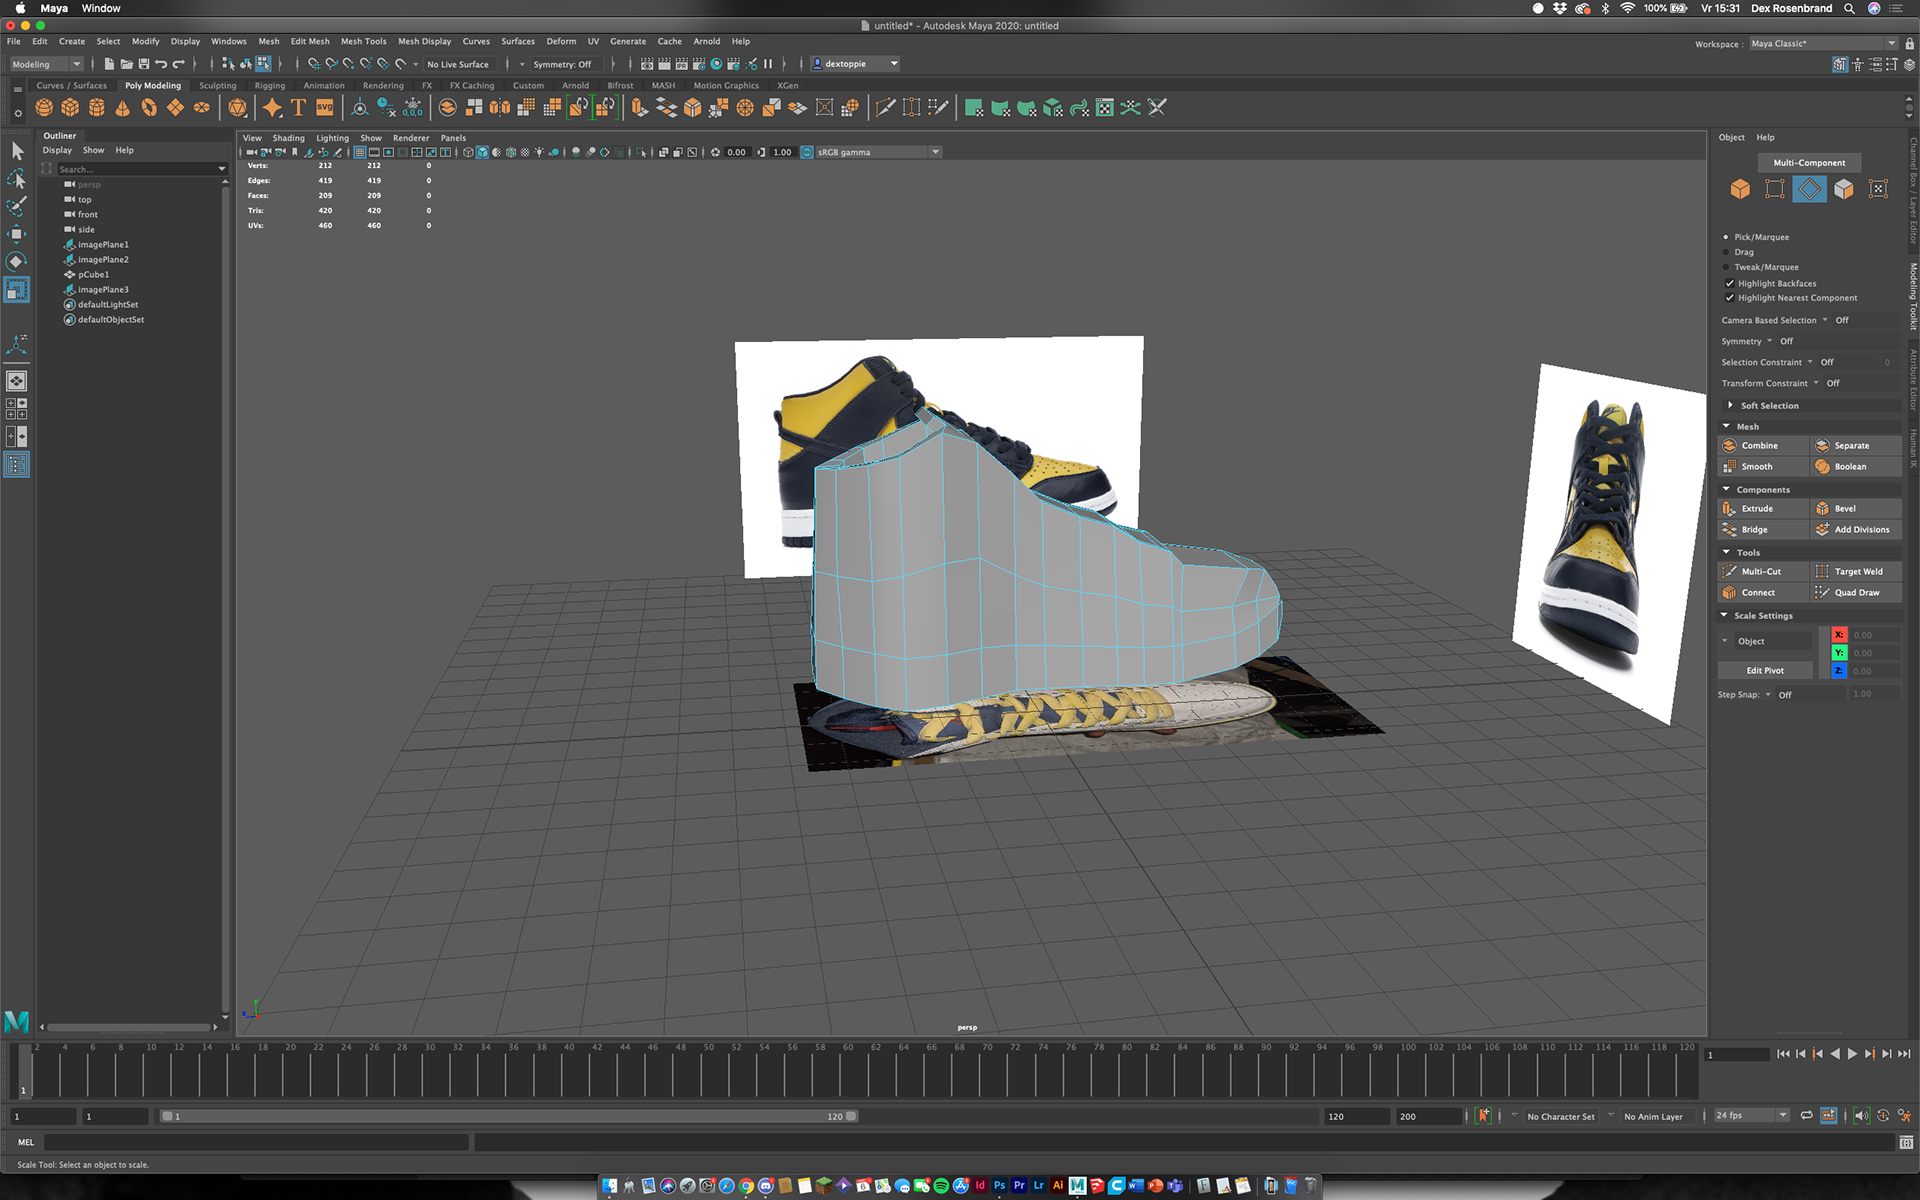Open the Mesh Tools menu
Image resolution: width=1920 pixels, height=1200 pixels.
click(363, 42)
